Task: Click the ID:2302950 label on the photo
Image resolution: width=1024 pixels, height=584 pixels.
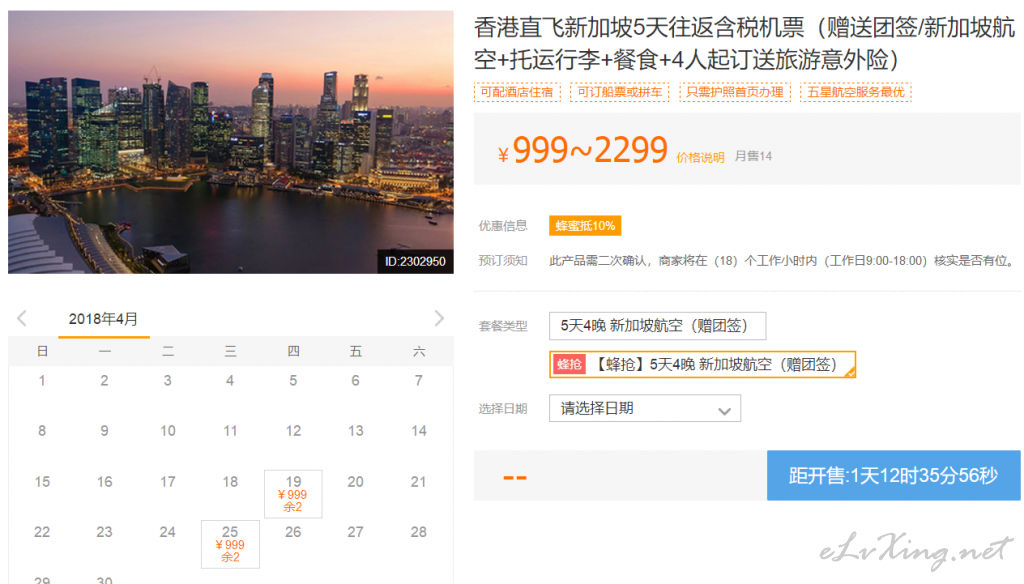Action: [415, 261]
